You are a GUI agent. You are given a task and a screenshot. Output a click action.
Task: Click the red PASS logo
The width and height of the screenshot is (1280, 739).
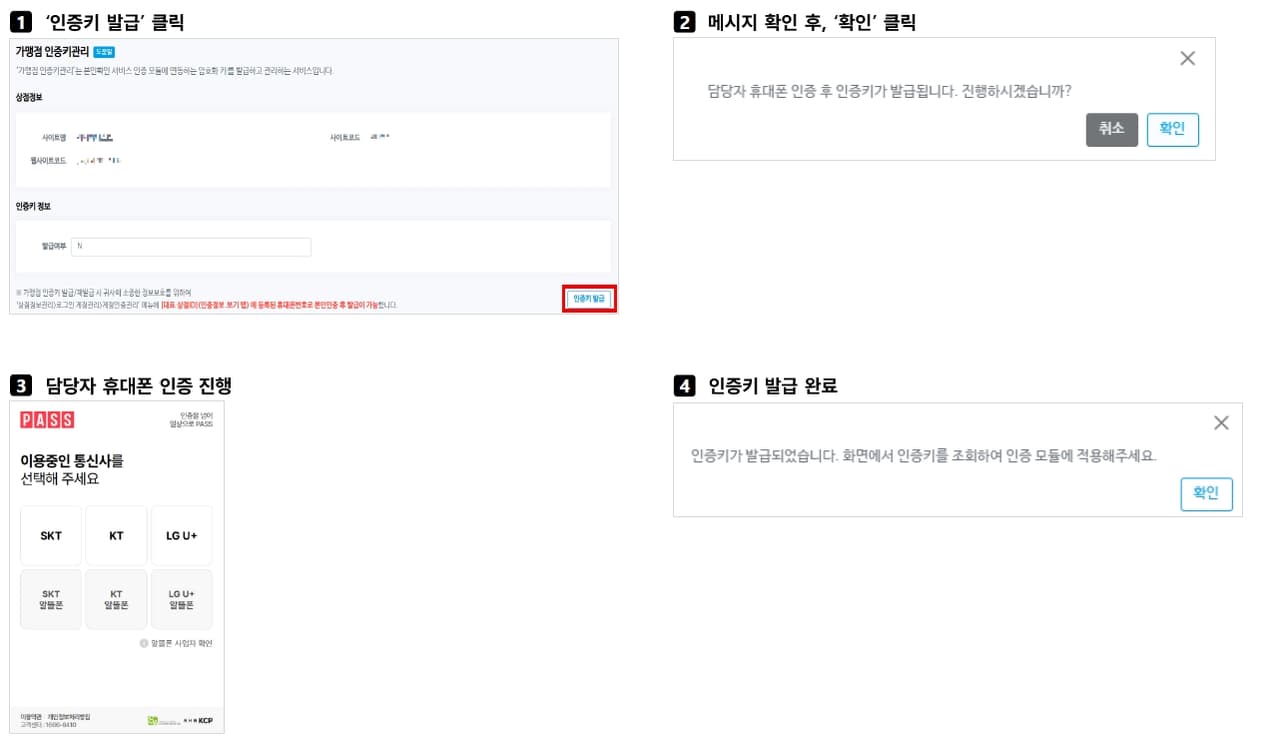click(x=47, y=420)
